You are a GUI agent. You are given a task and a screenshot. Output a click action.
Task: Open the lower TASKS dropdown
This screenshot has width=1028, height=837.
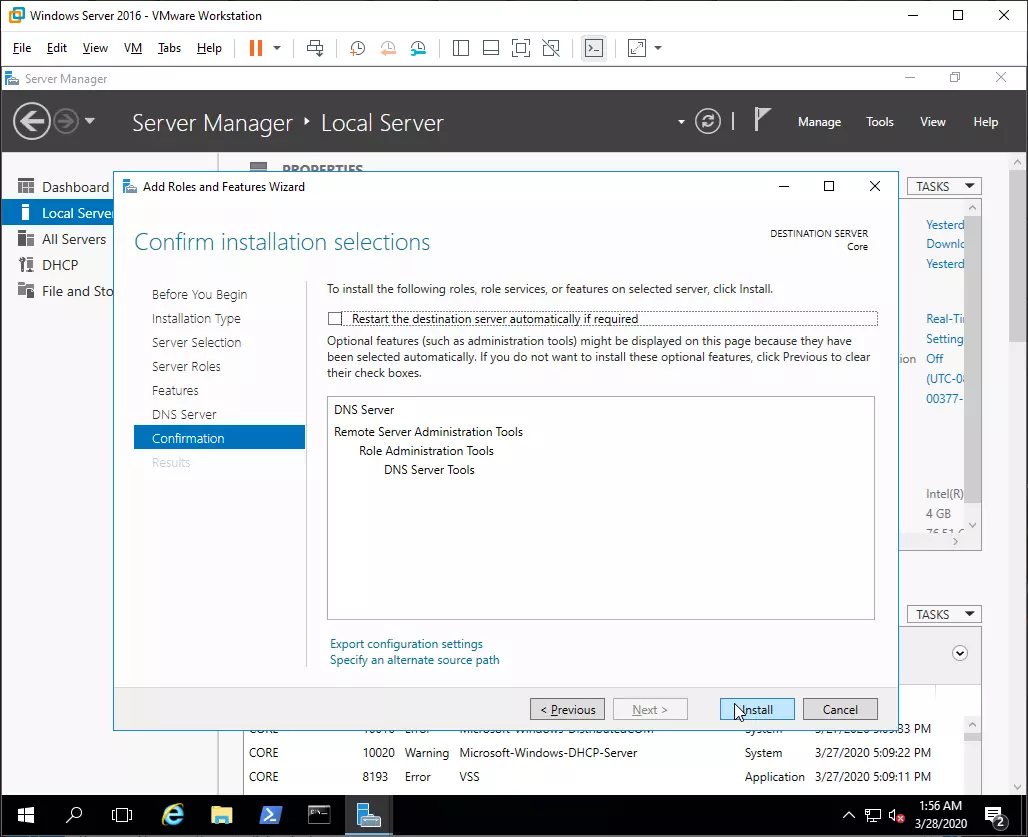[944, 614]
